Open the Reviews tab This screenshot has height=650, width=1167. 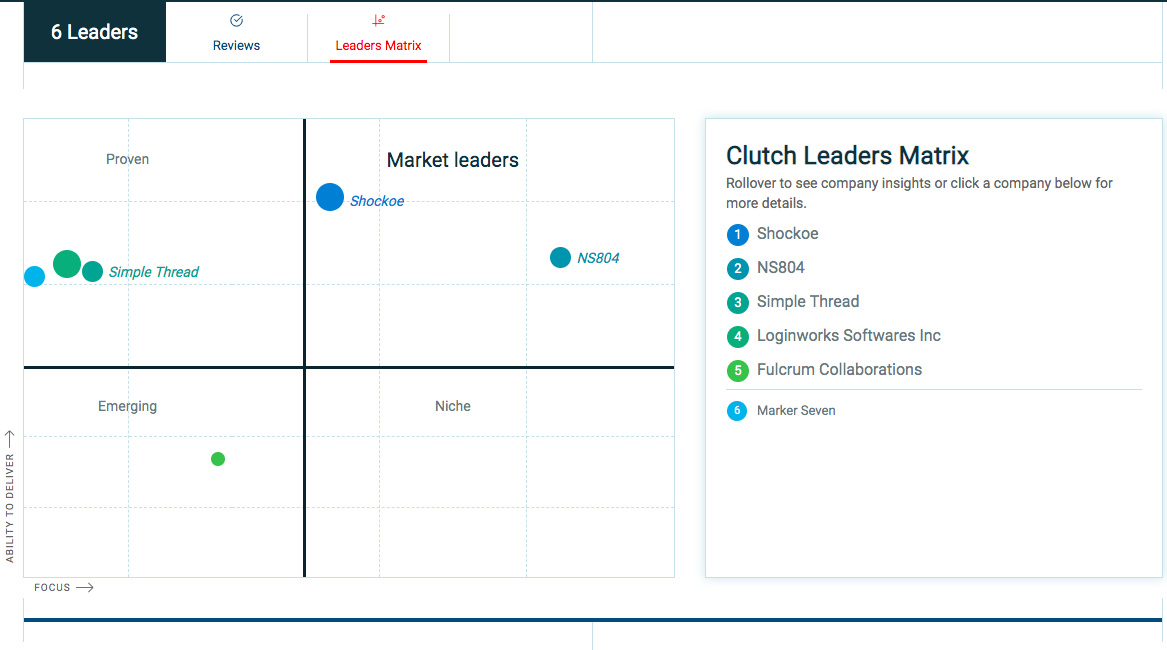(236, 32)
